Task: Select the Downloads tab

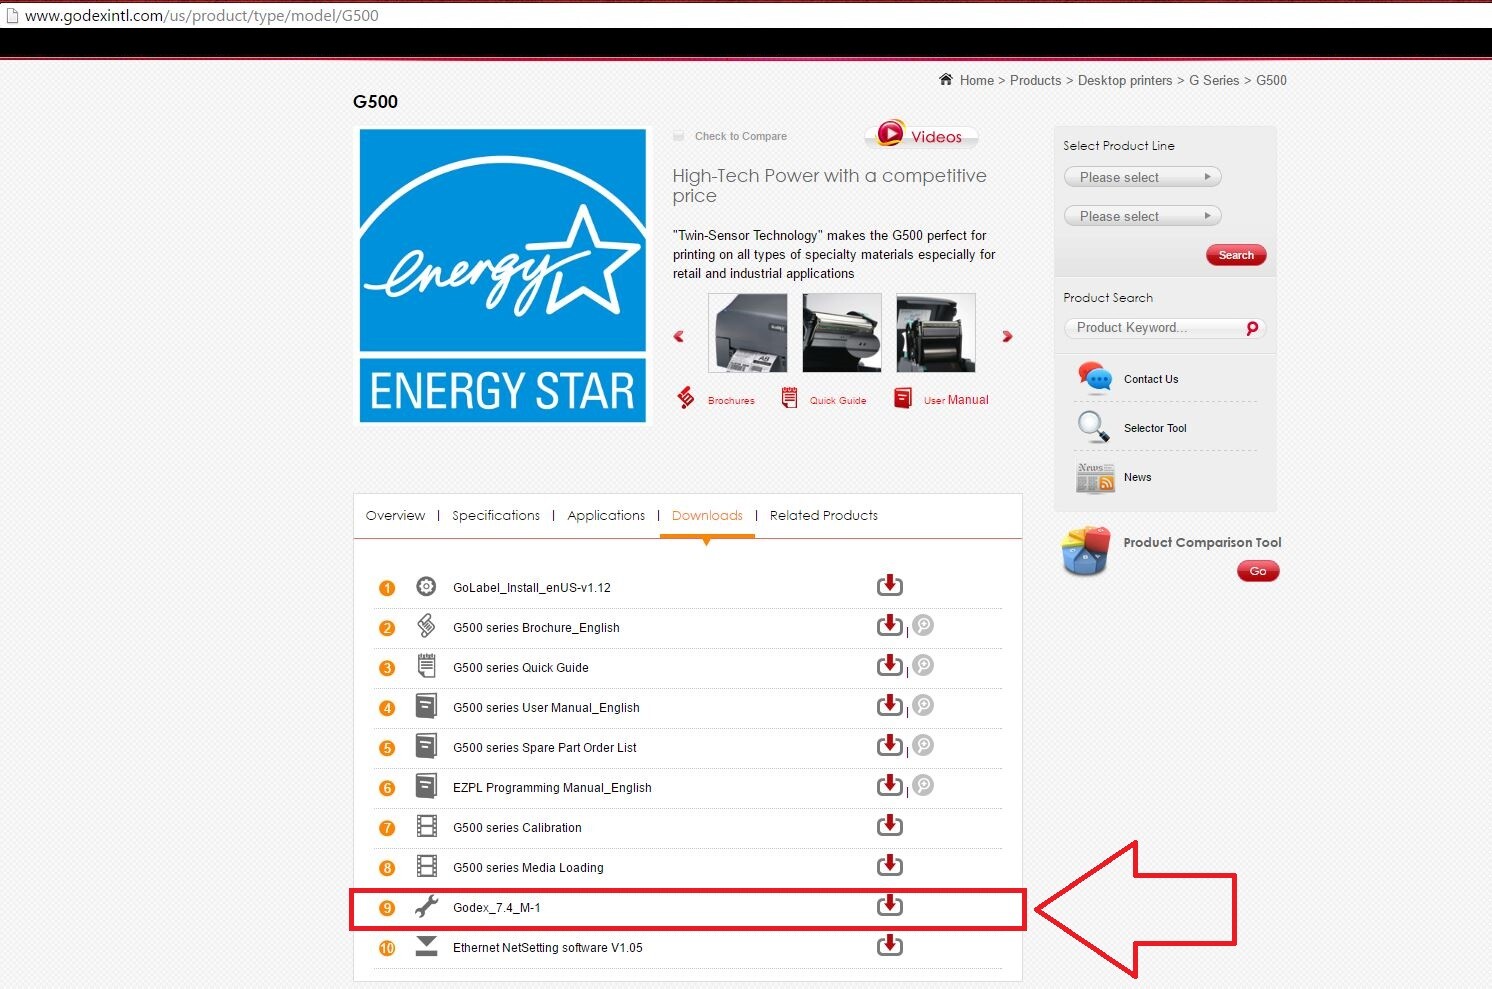Action: (707, 515)
